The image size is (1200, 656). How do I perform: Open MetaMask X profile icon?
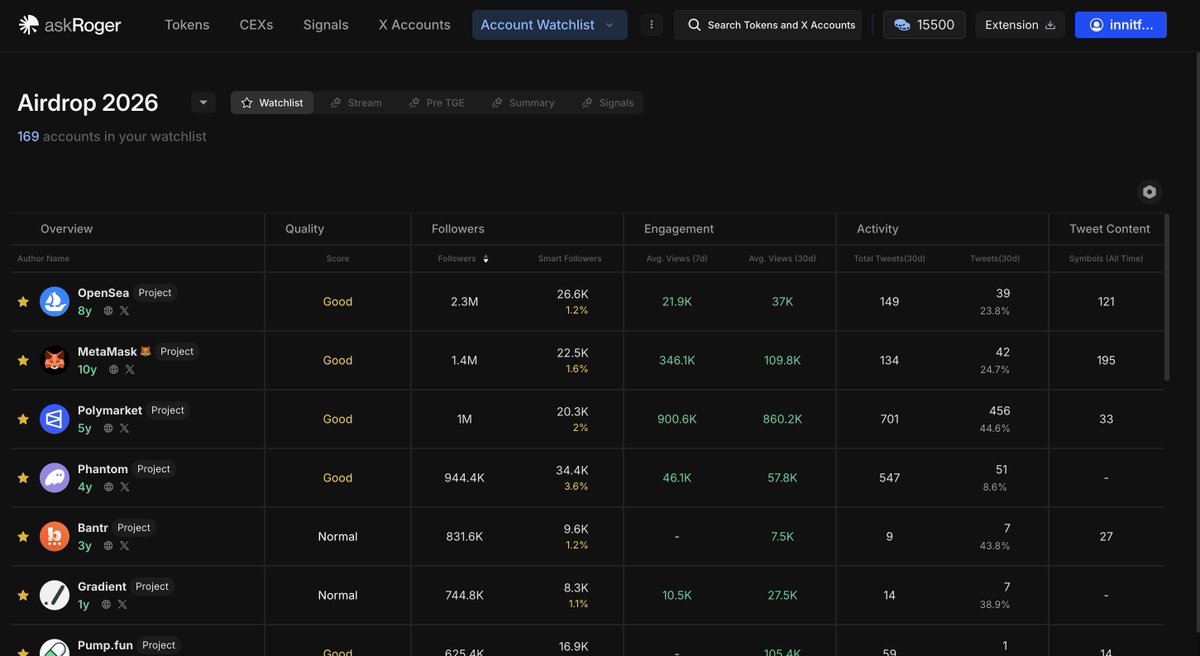tap(130, 370)
